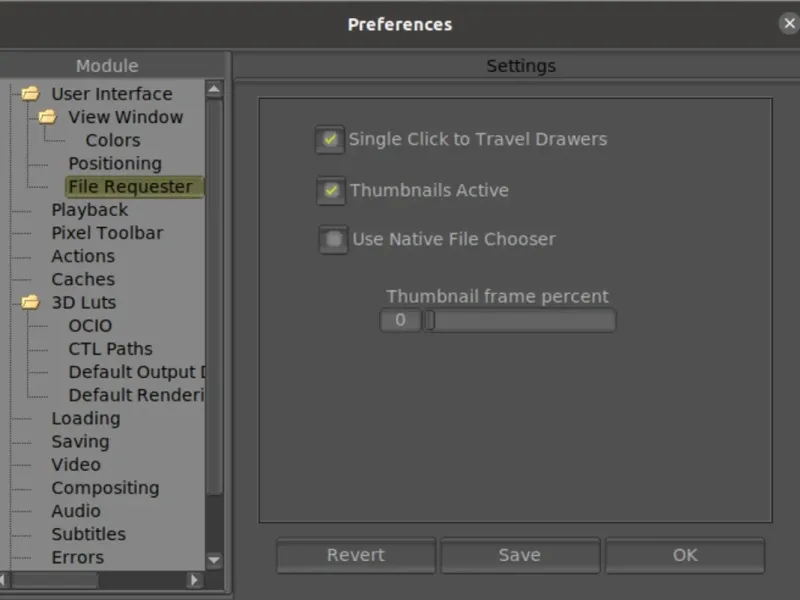Click the Save button
The height and width of the screenshot is (600, 800).
520,555
